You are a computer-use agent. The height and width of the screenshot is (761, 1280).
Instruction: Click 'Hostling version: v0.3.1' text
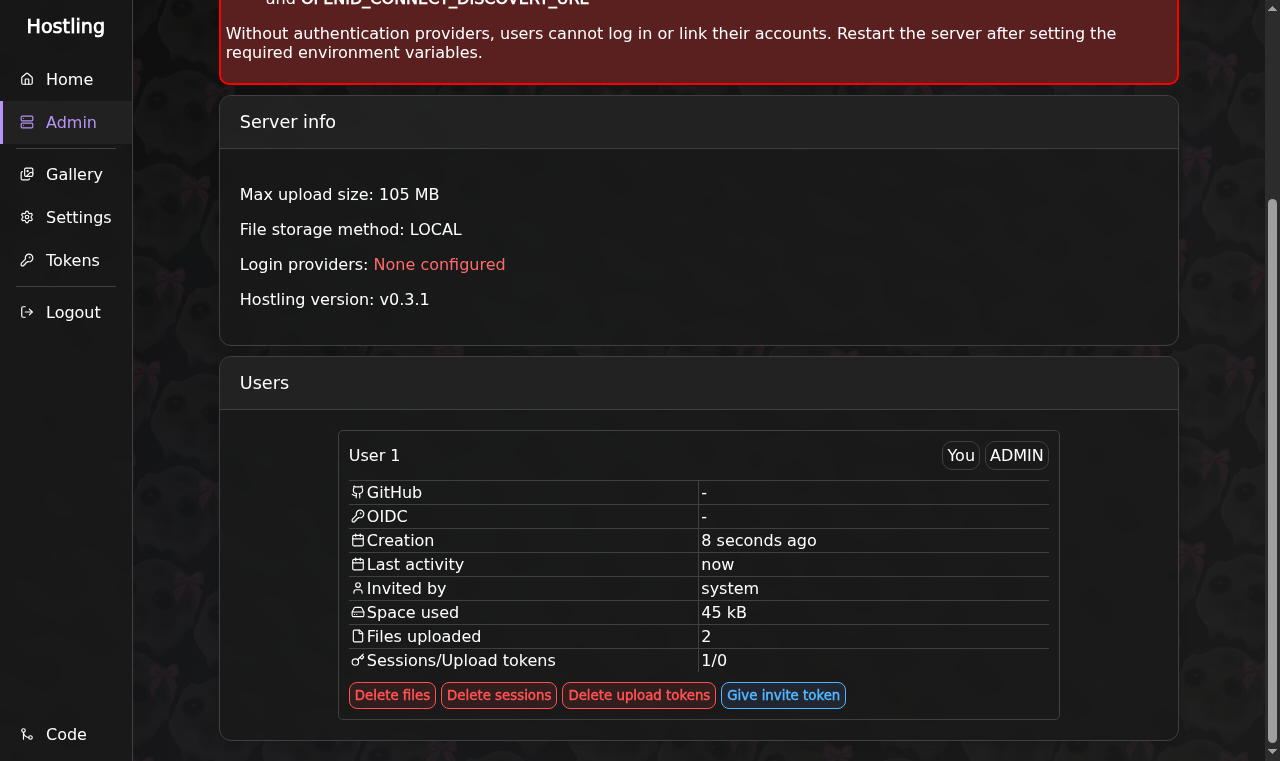tap(335, 299)
